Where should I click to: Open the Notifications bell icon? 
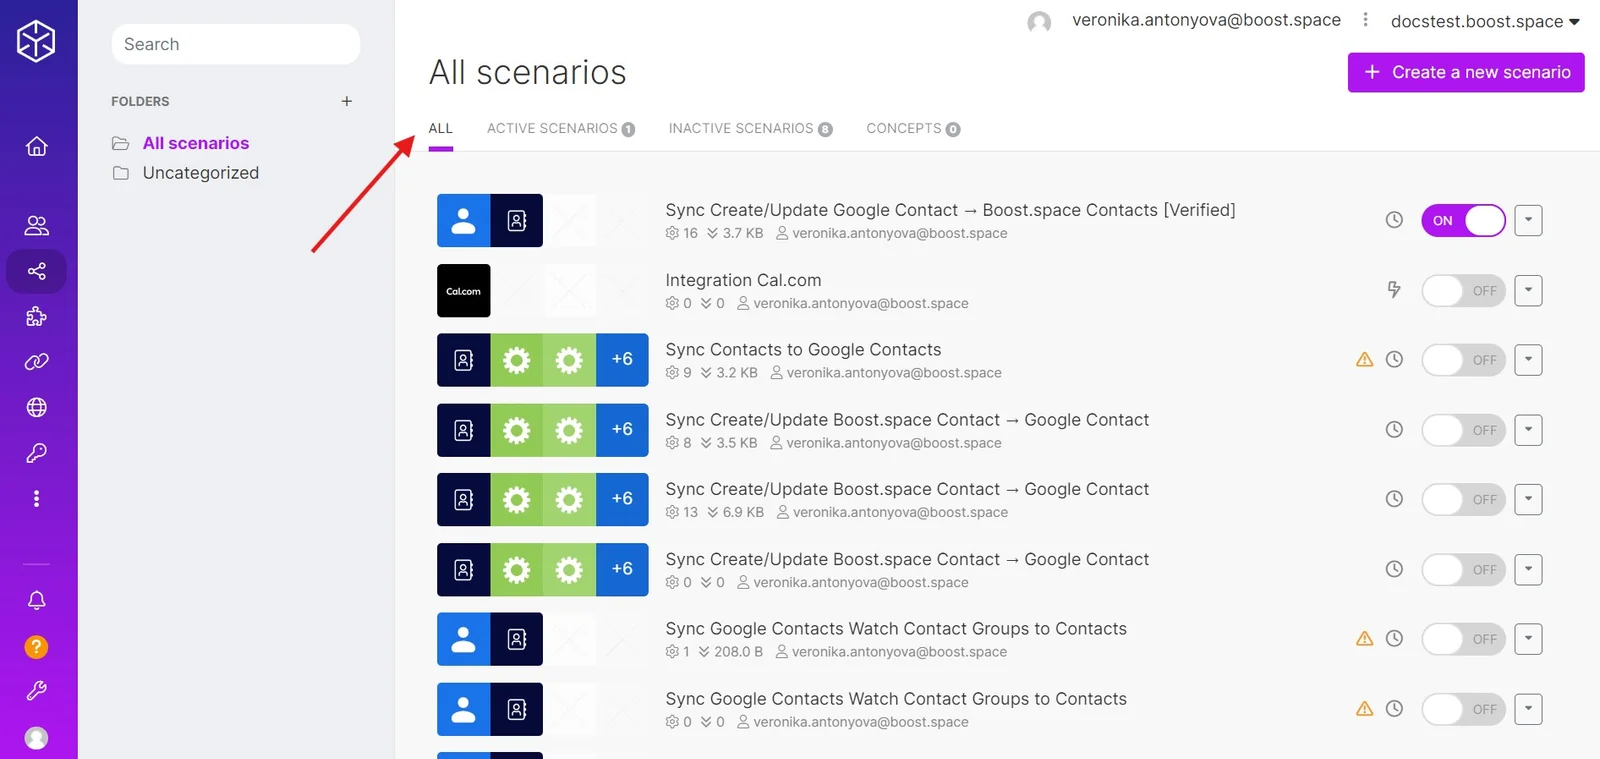coord(37,600)
